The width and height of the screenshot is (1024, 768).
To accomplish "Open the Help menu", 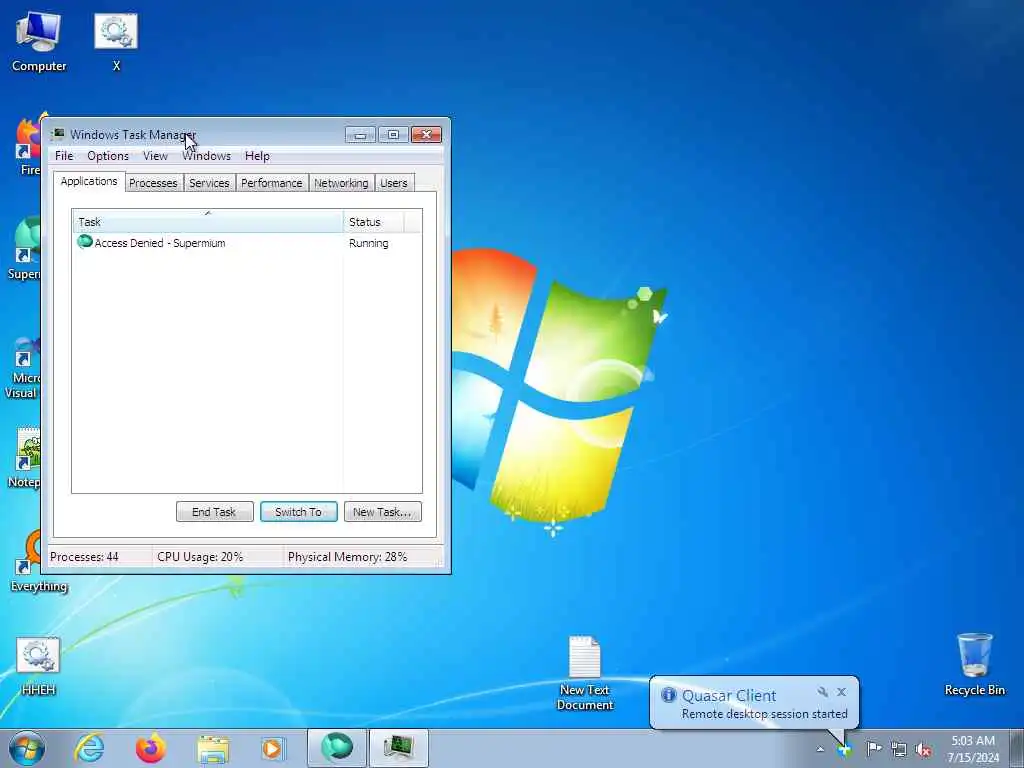I will [257, 155].
